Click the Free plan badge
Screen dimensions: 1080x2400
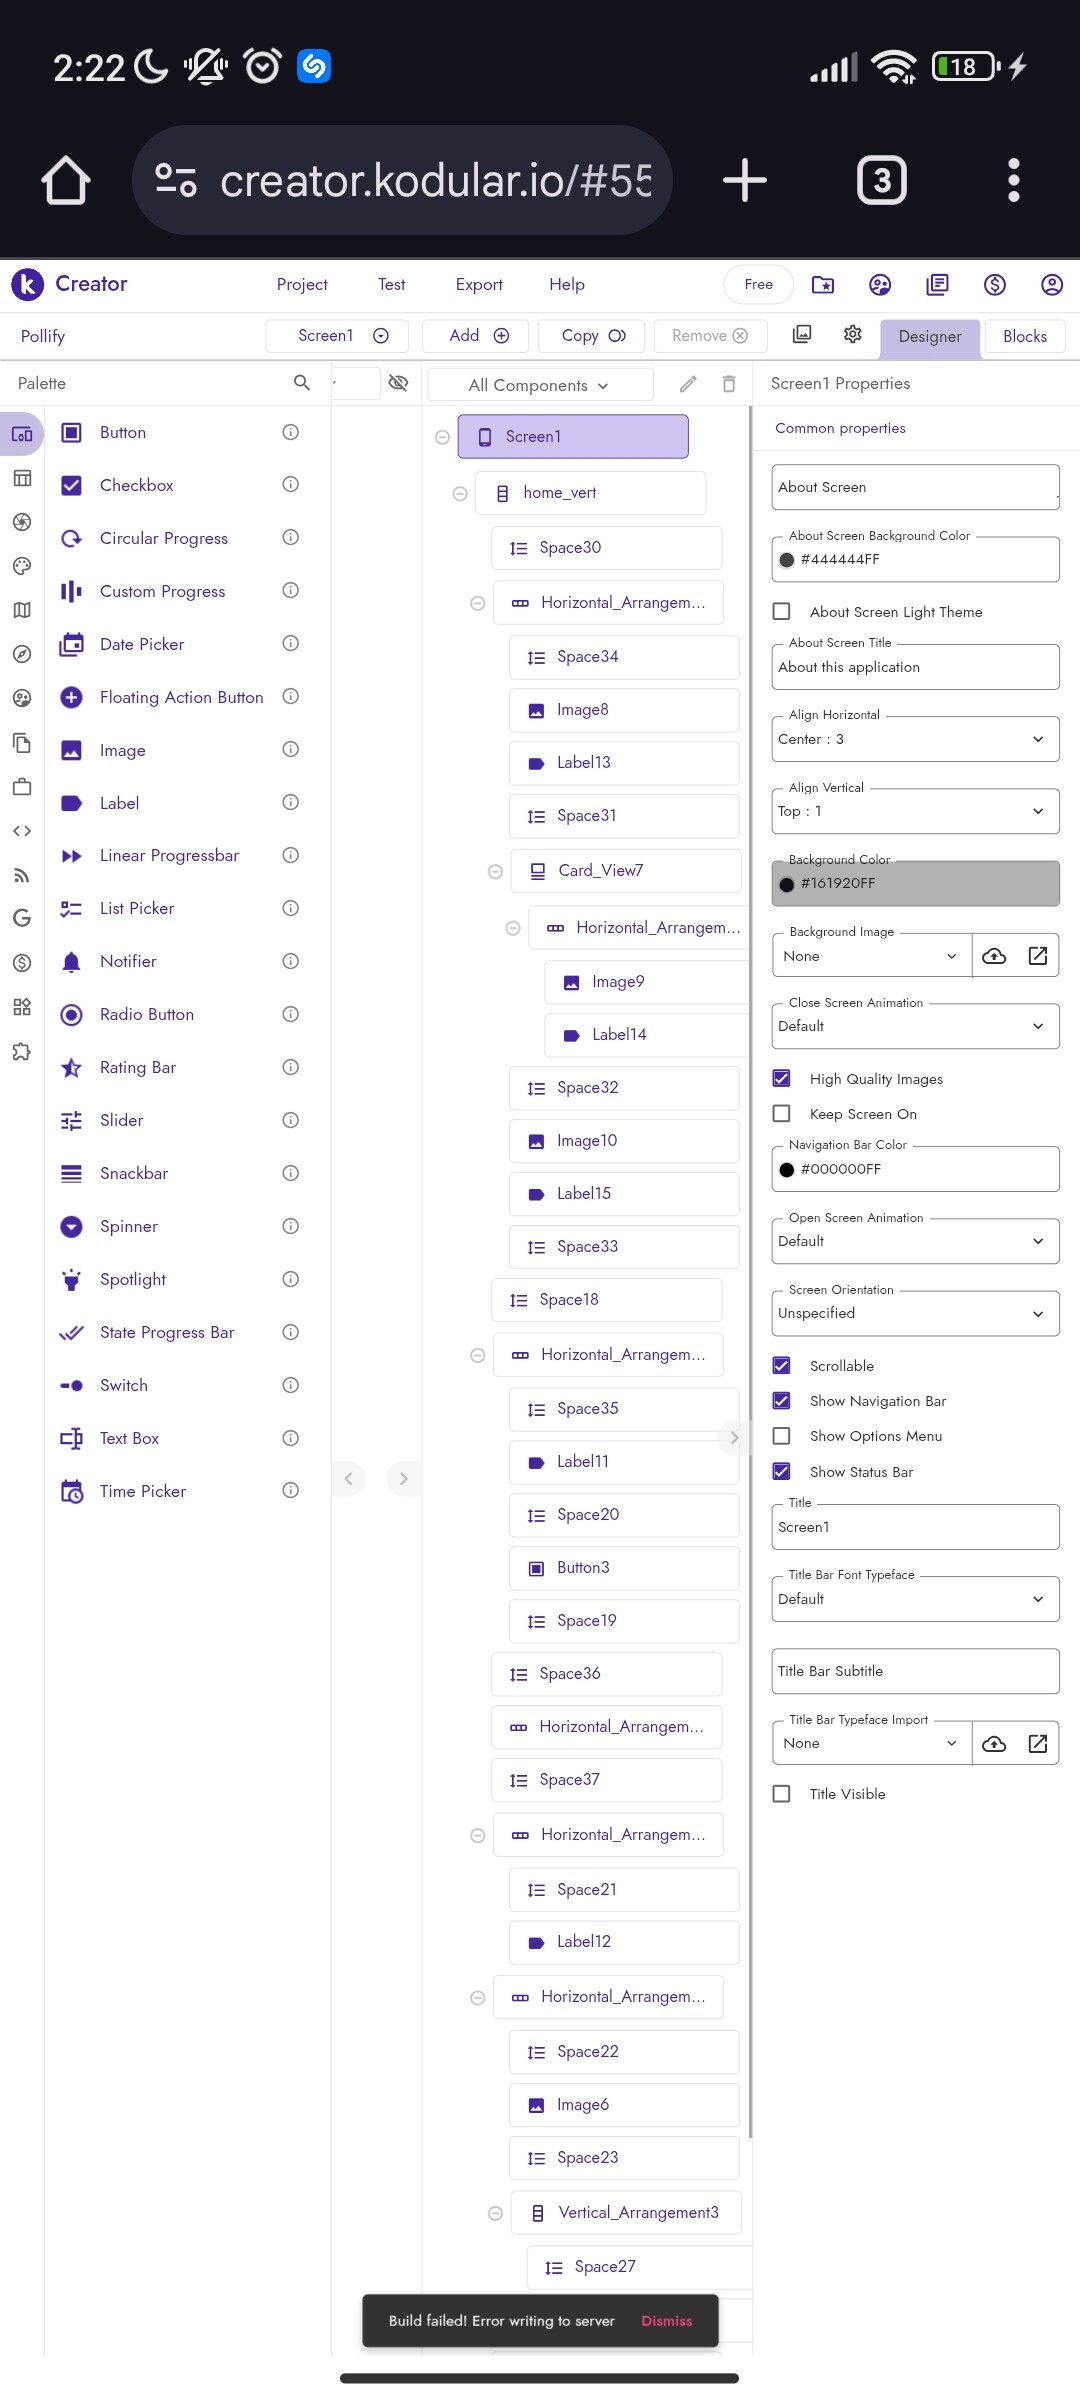click(759, 284)
